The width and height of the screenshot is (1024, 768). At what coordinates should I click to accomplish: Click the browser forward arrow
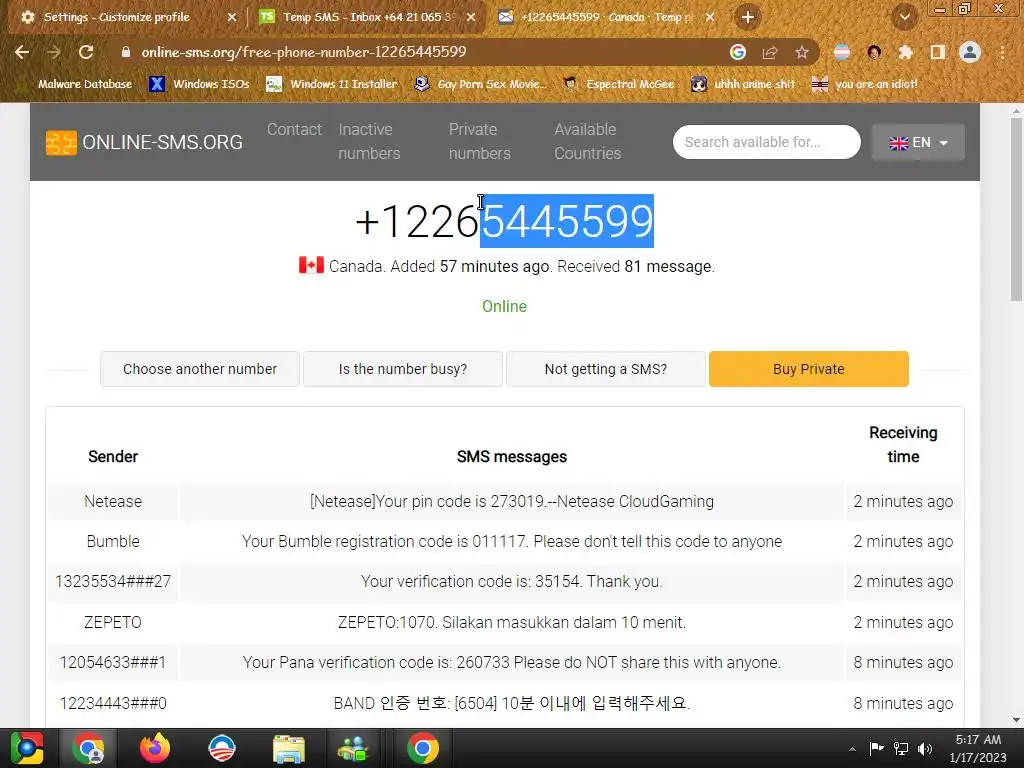pos(54,52)
